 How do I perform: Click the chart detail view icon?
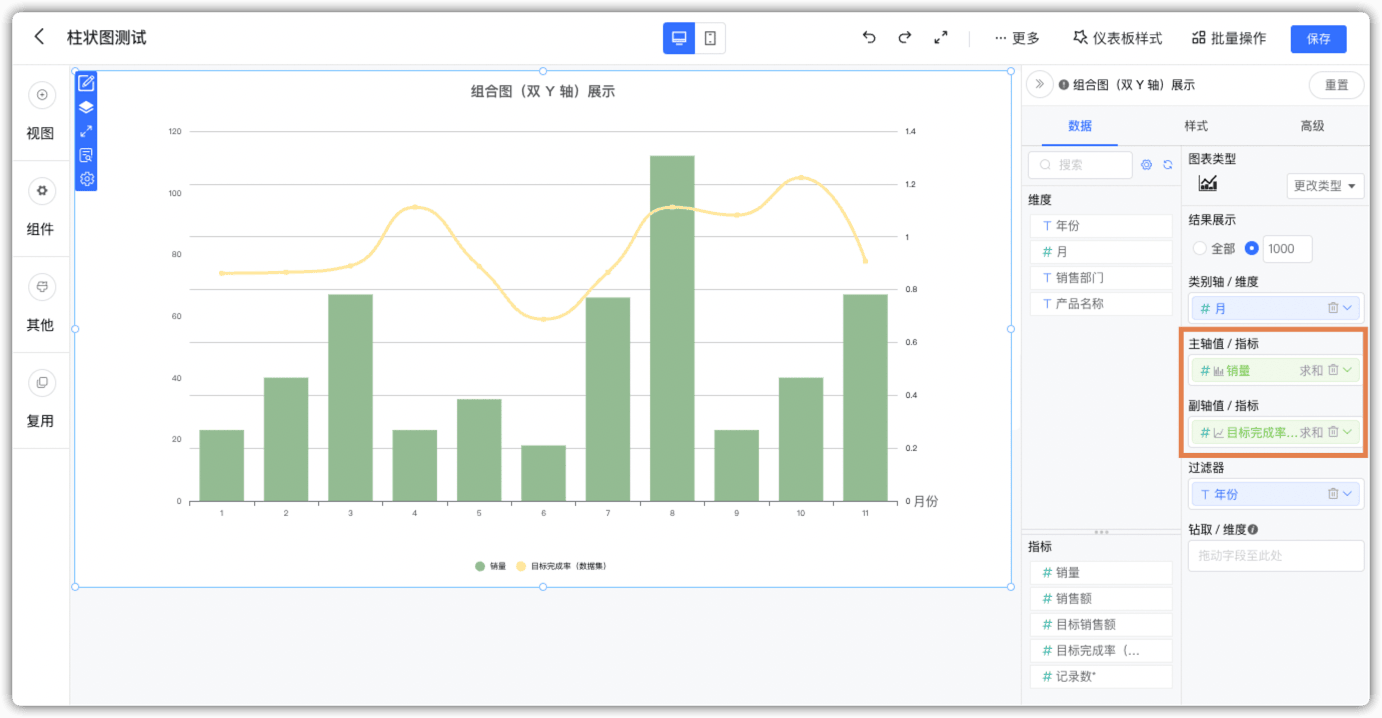(x=86, y=155)
